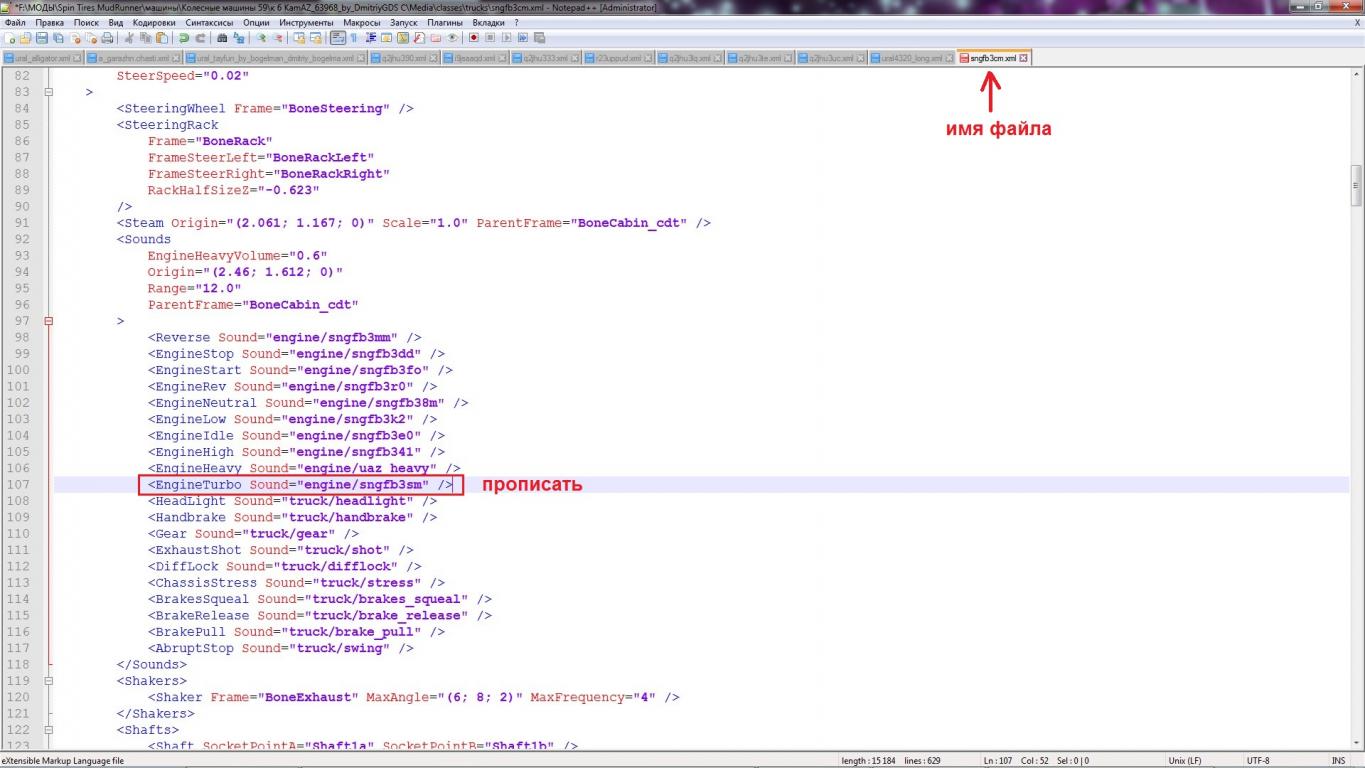Toggle INS insert mode in status bar

pyautogui.click(x=1338, y=761)
